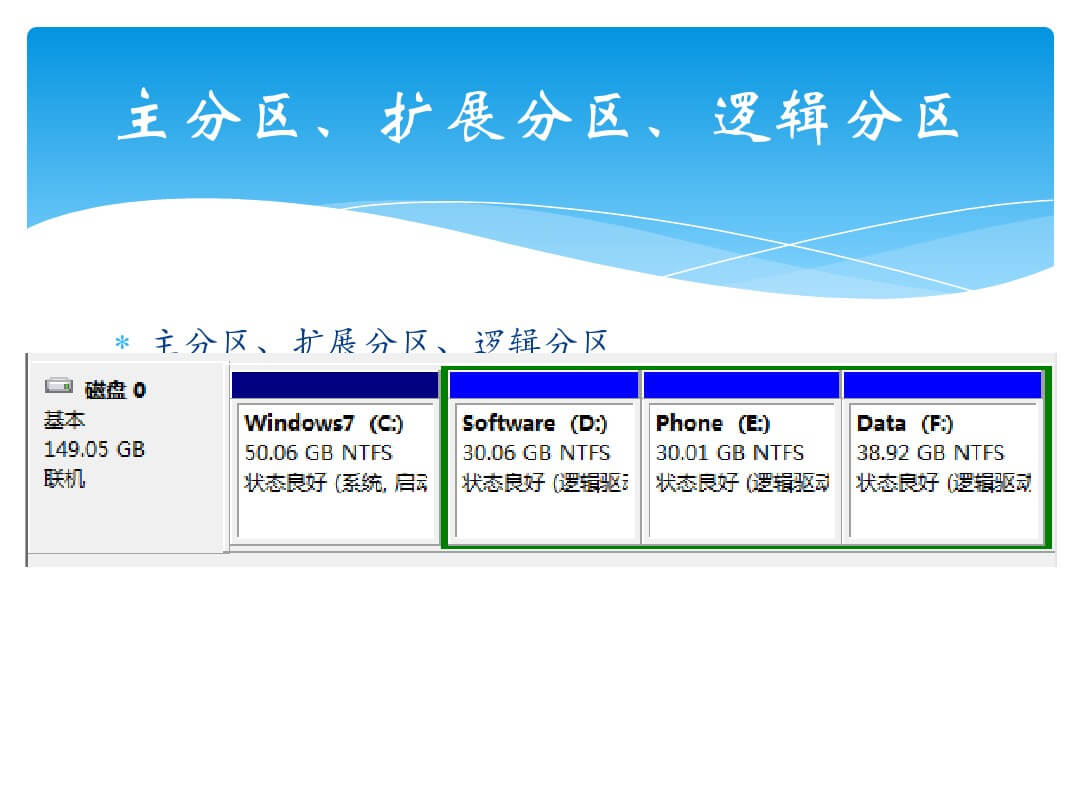Click the 30.01 GB NTFS size text
1080x810 pixels.
[x=730, y=453]
